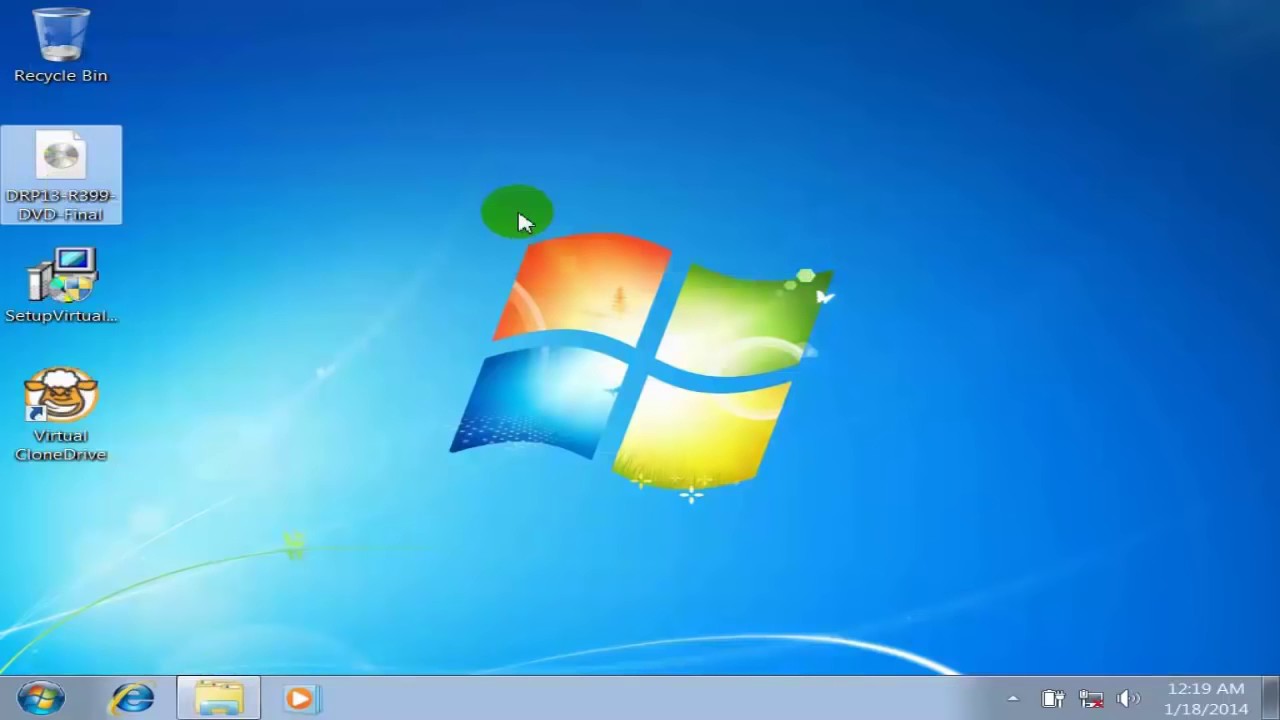Open the network status tray icon

point(1091,699)
